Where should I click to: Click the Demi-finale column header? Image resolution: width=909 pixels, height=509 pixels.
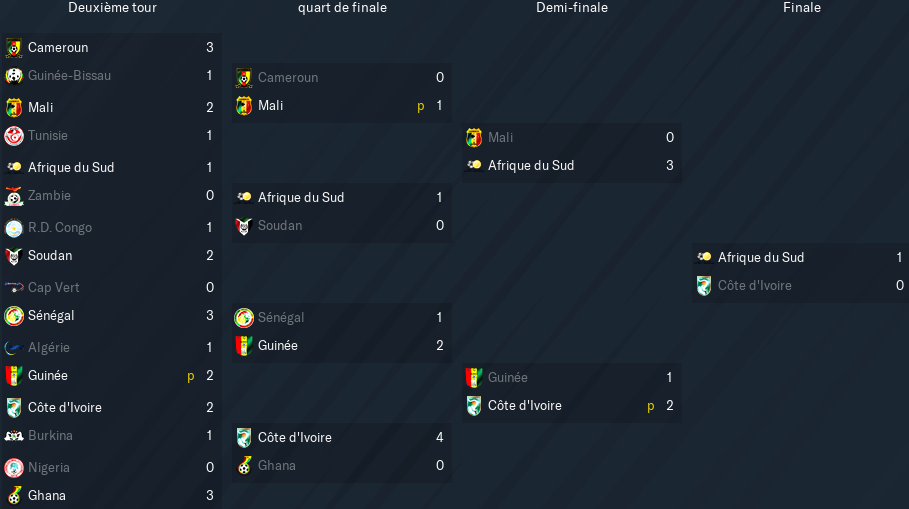572,8
